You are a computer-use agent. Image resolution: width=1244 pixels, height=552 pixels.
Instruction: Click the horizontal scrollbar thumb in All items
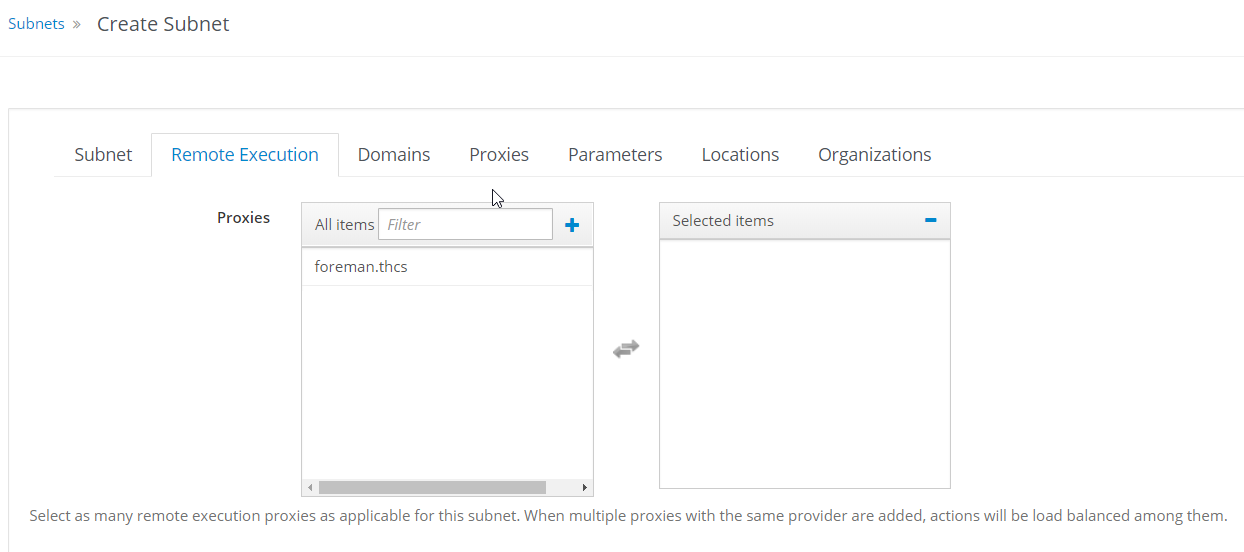pyautogui.click(x=432, y=488)
